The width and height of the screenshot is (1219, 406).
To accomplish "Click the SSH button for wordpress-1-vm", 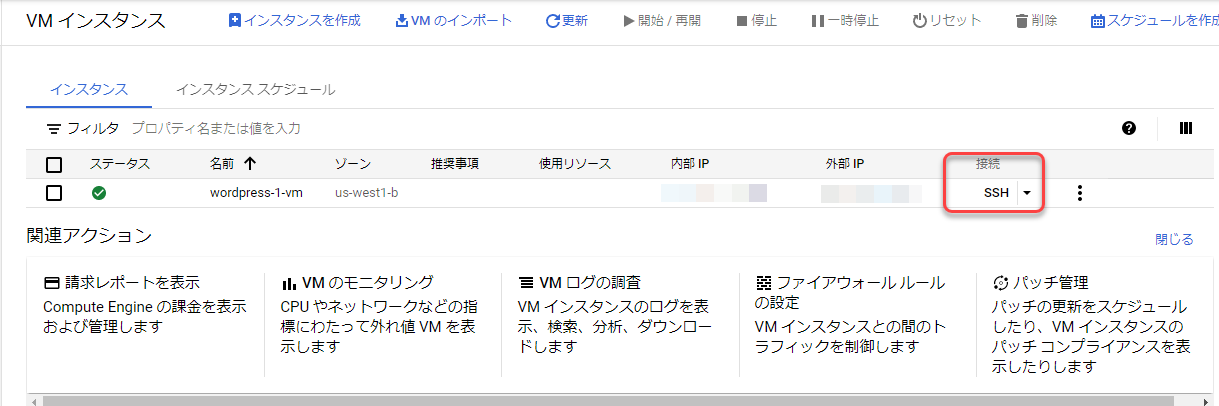I will pos(995,194).
